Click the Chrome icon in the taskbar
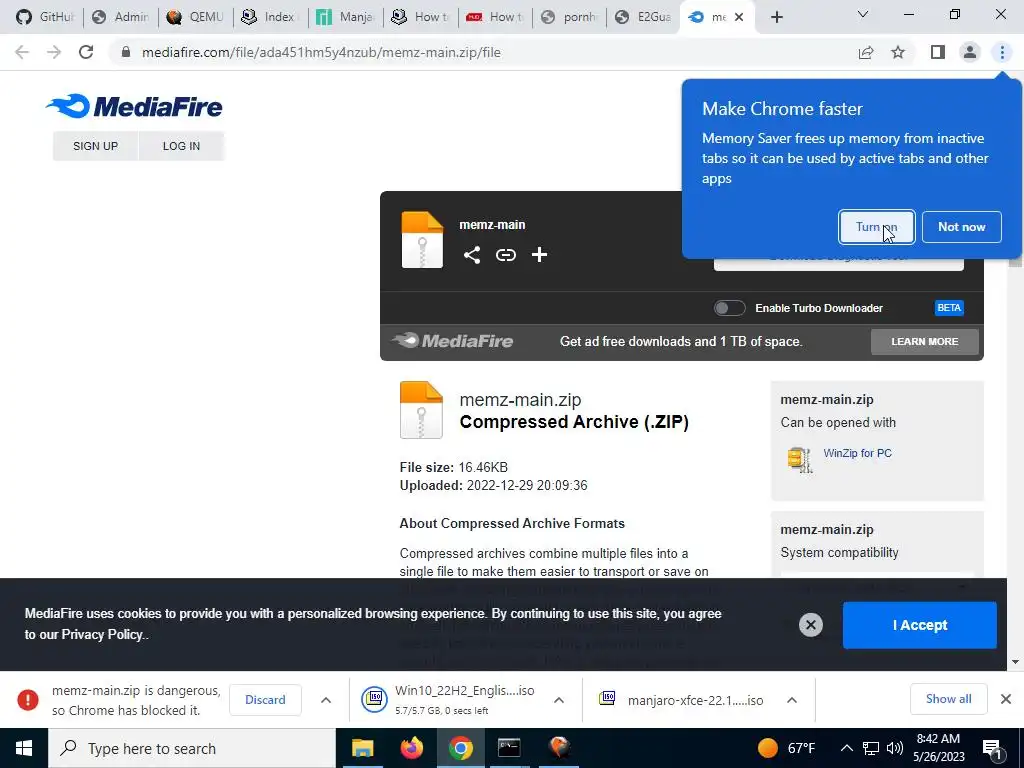Screen dimensions: 1024x768 [460, 748]
